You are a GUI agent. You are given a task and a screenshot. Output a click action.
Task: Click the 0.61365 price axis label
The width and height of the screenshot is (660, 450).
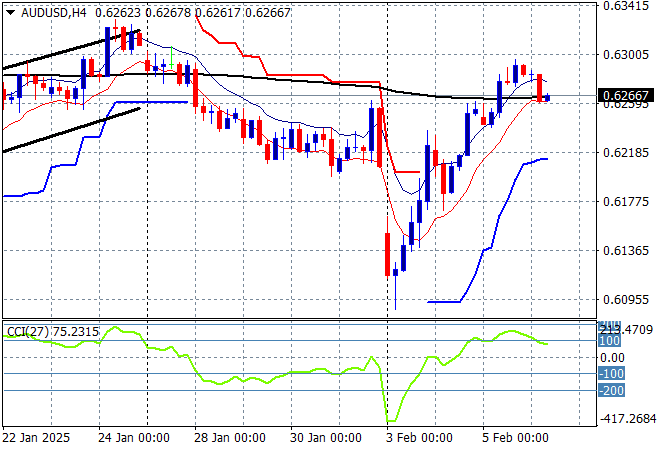[x=626, y=250]
